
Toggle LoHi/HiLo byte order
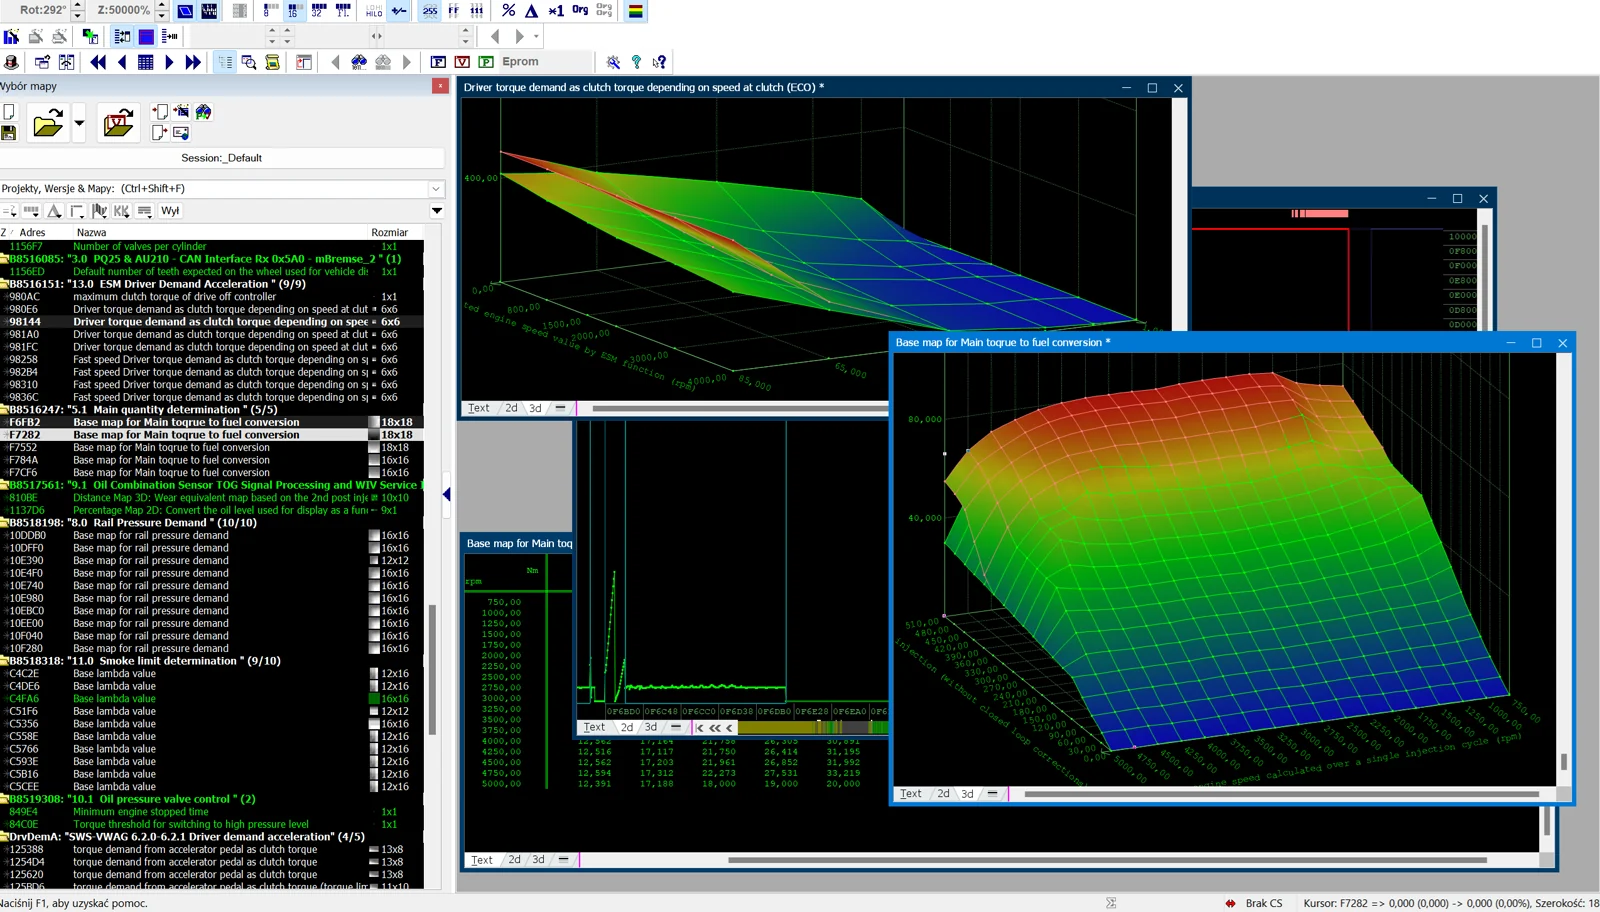point(374,11)
